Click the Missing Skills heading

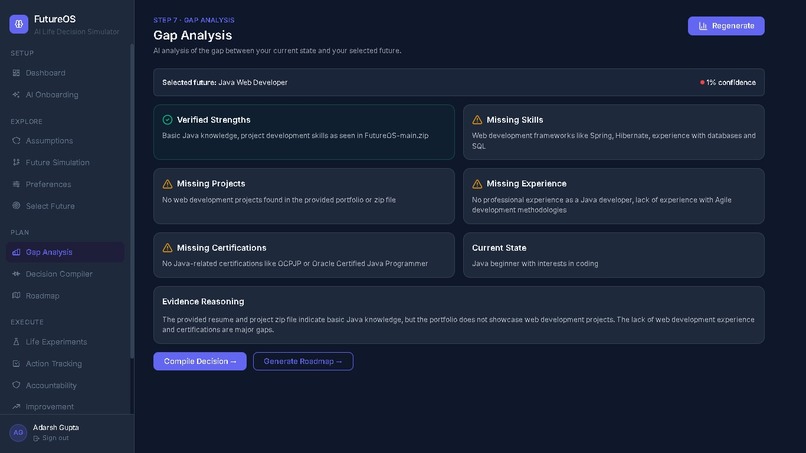tap(515, 120)
